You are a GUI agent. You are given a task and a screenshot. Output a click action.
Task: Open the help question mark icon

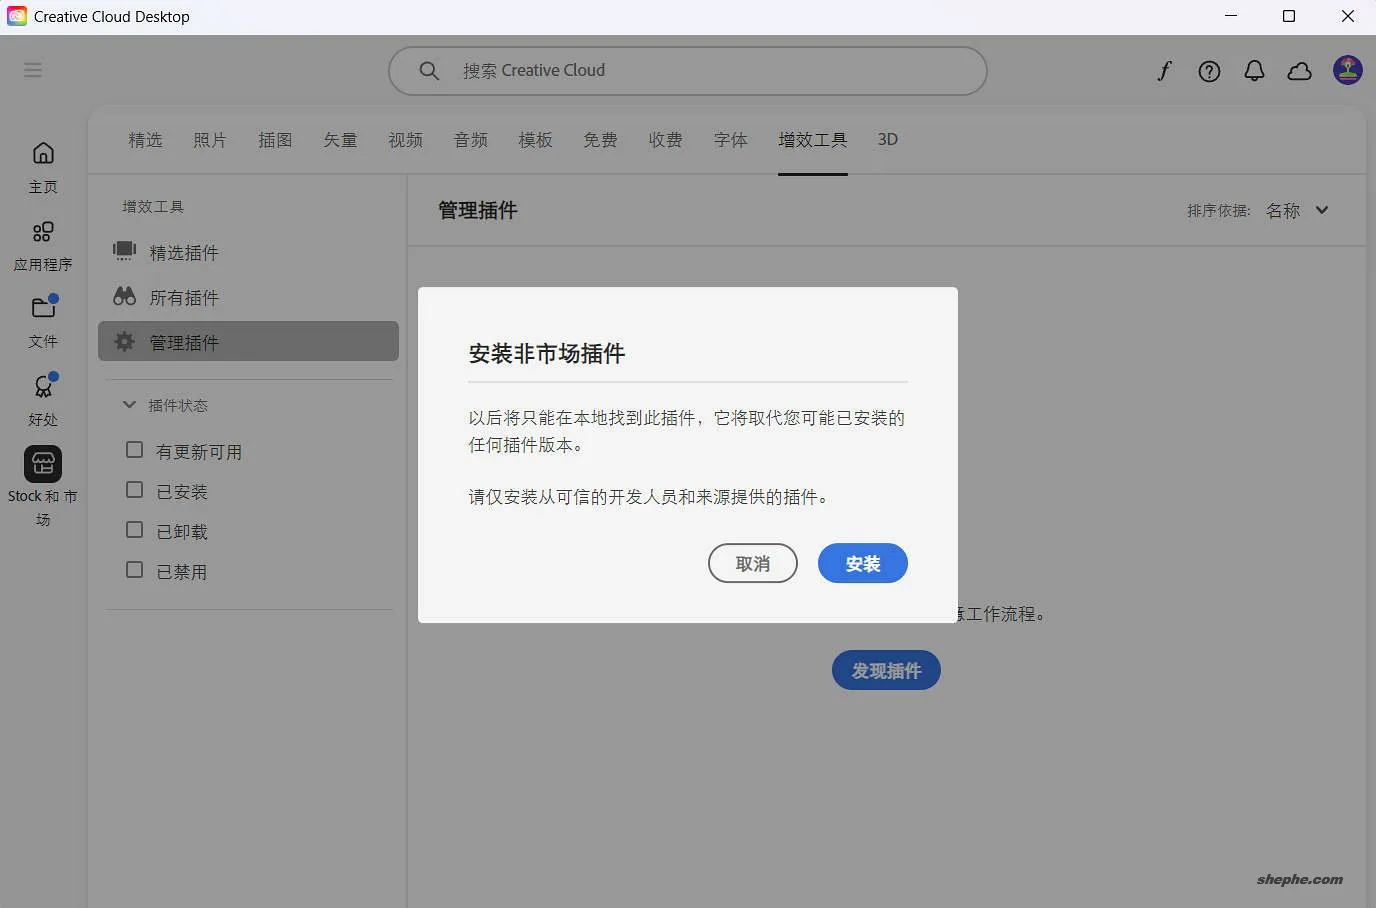click(1209, 71)
